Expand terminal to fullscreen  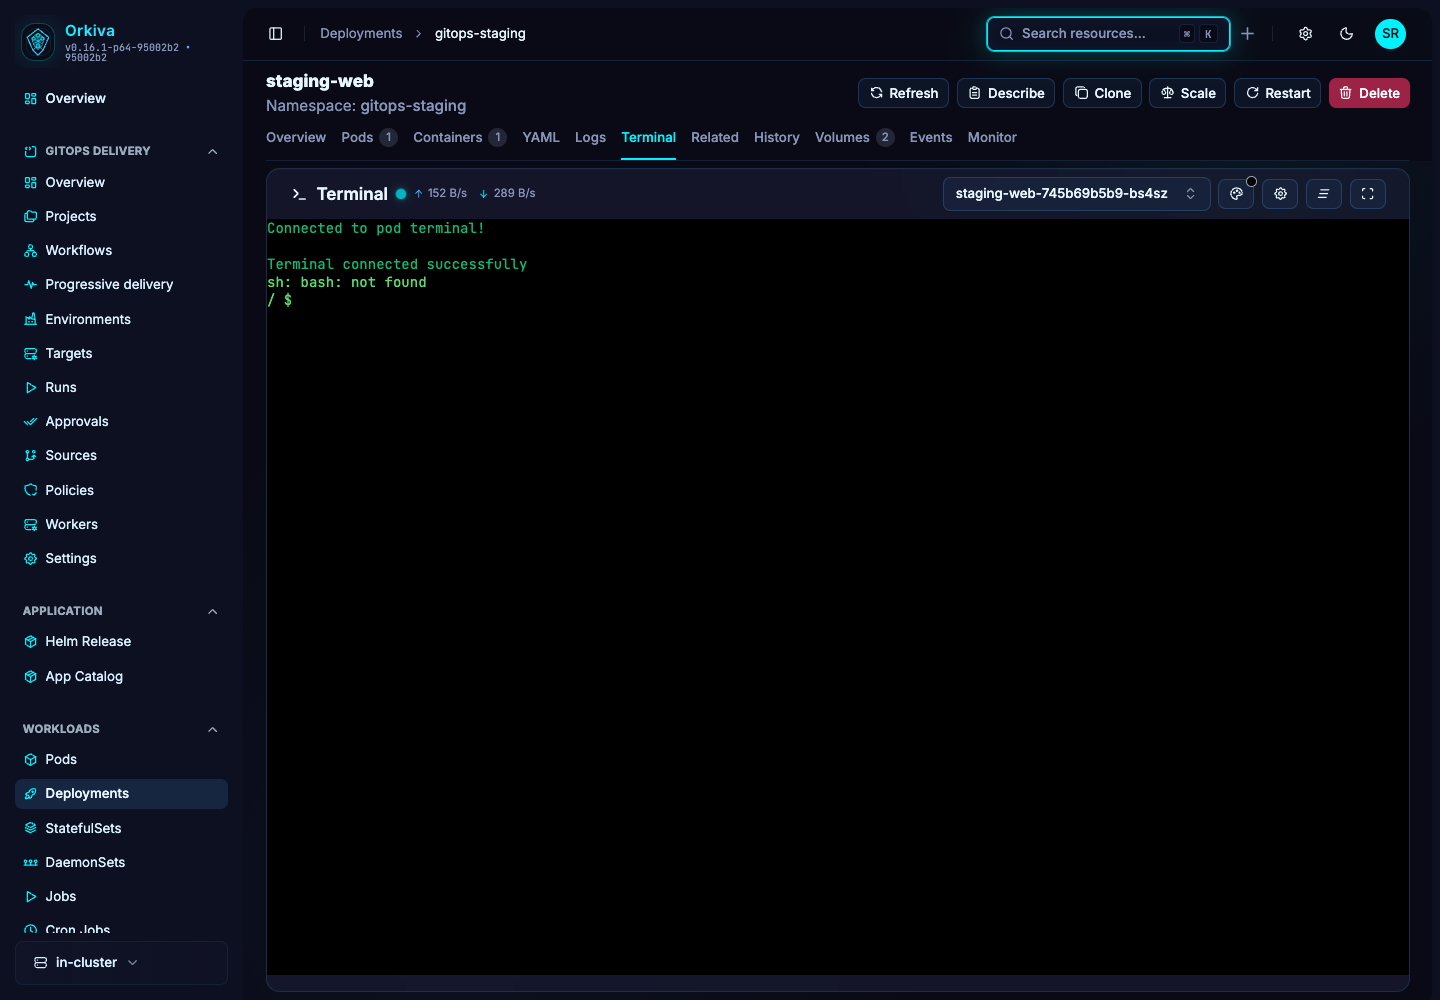pos(1368,194)
